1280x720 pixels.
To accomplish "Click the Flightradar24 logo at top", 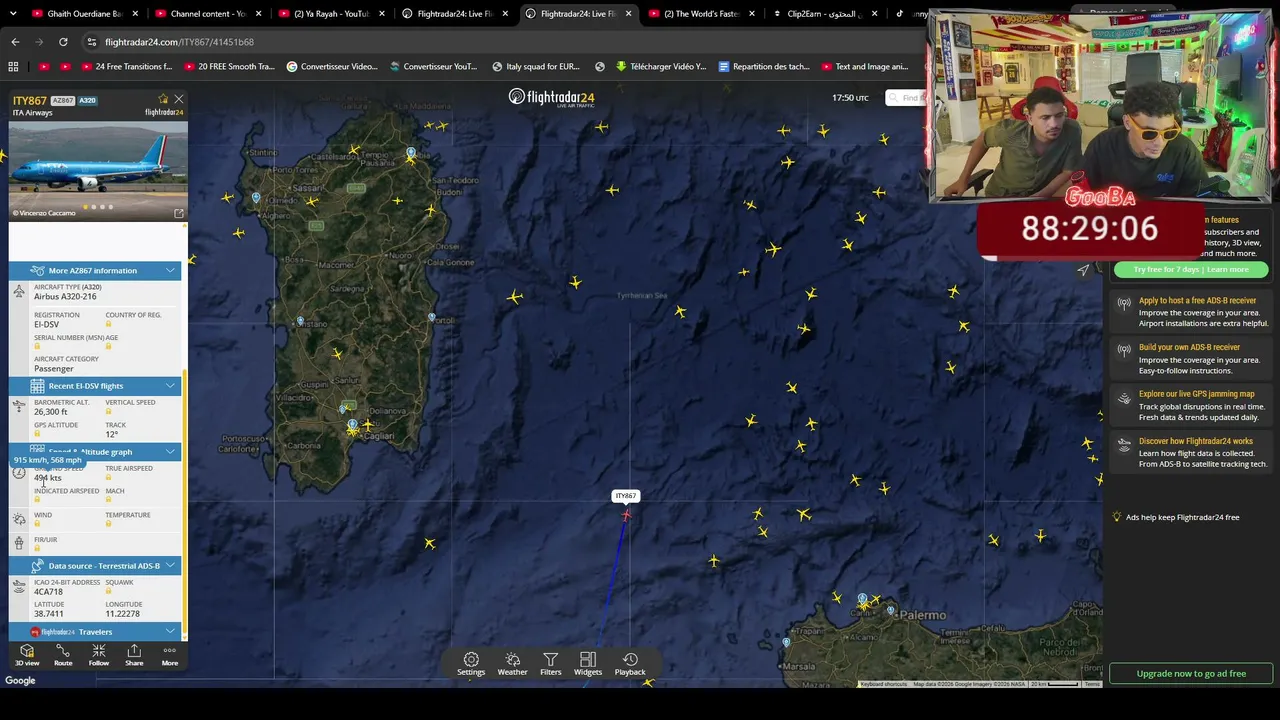I will 551,97.
